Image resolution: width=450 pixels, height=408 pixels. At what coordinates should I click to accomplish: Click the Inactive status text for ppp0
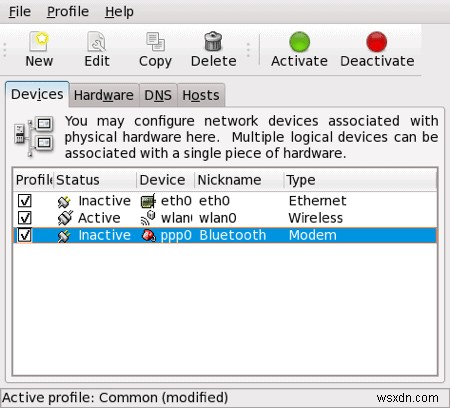(104, 235)
